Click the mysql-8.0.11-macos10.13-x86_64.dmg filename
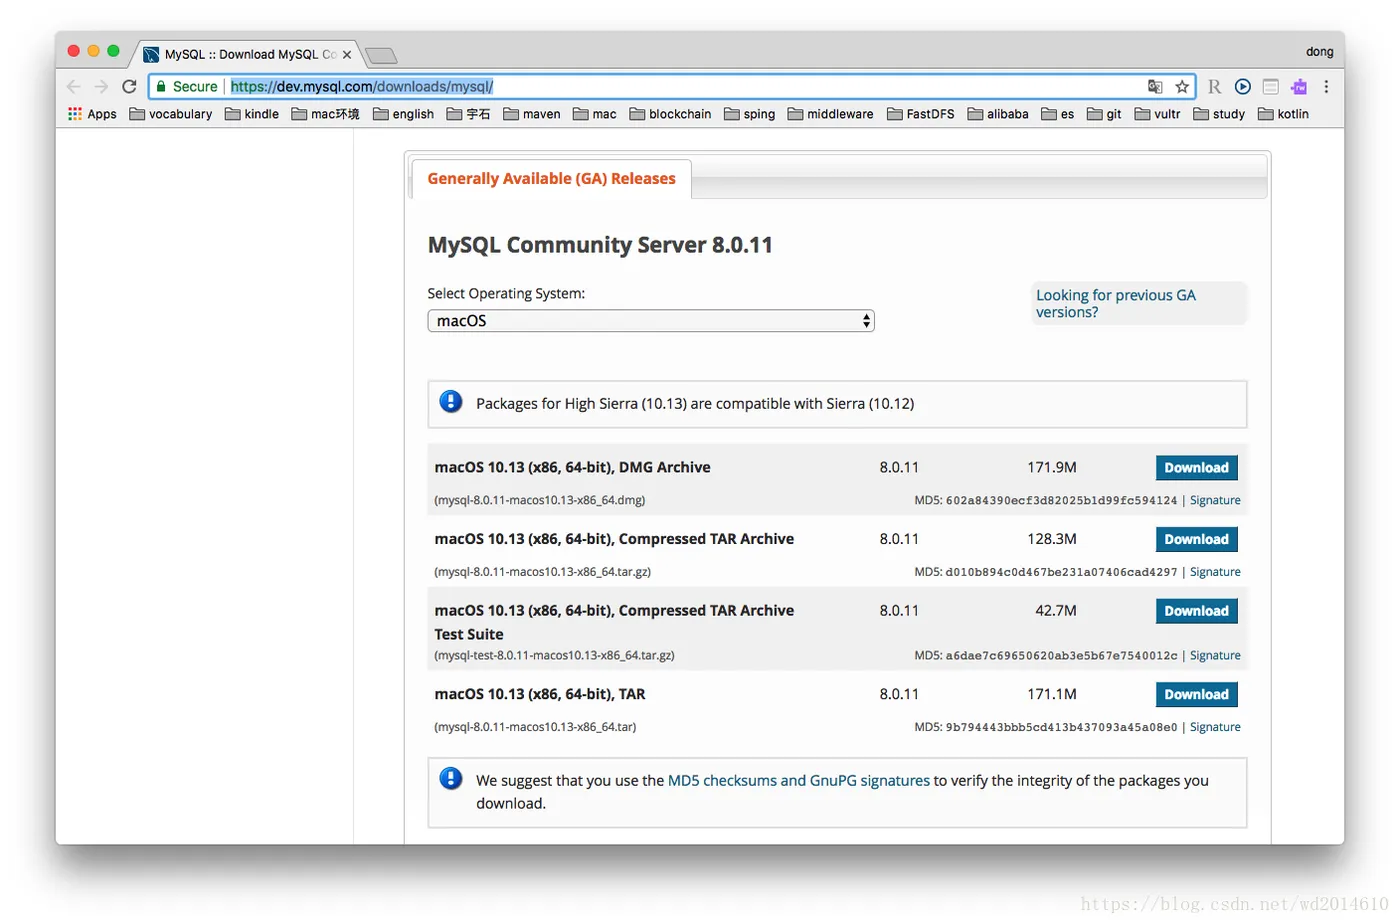 click(x=540, y=501)
